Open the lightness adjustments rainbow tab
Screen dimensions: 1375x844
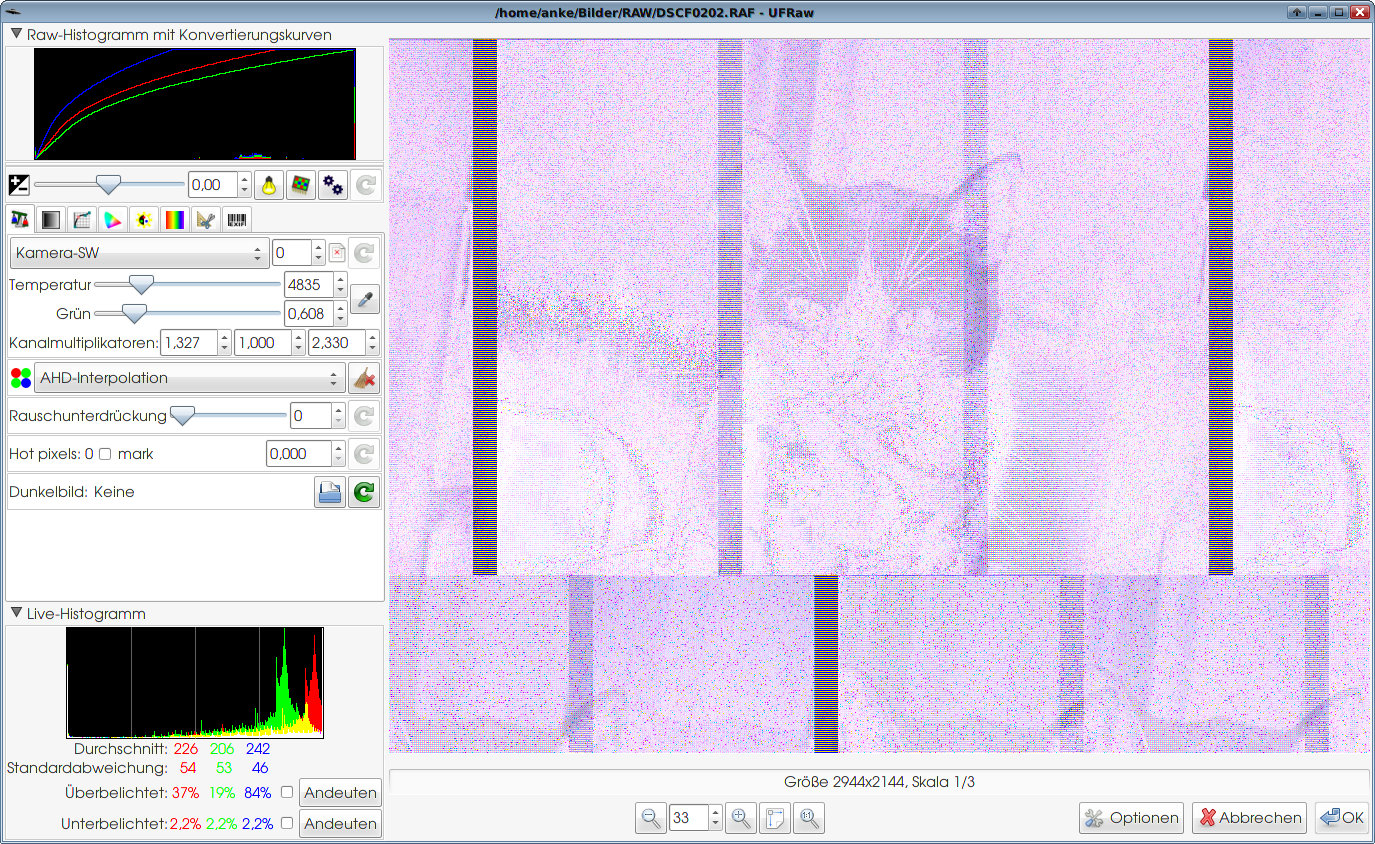pyautogui.click(x=175, y=219)
